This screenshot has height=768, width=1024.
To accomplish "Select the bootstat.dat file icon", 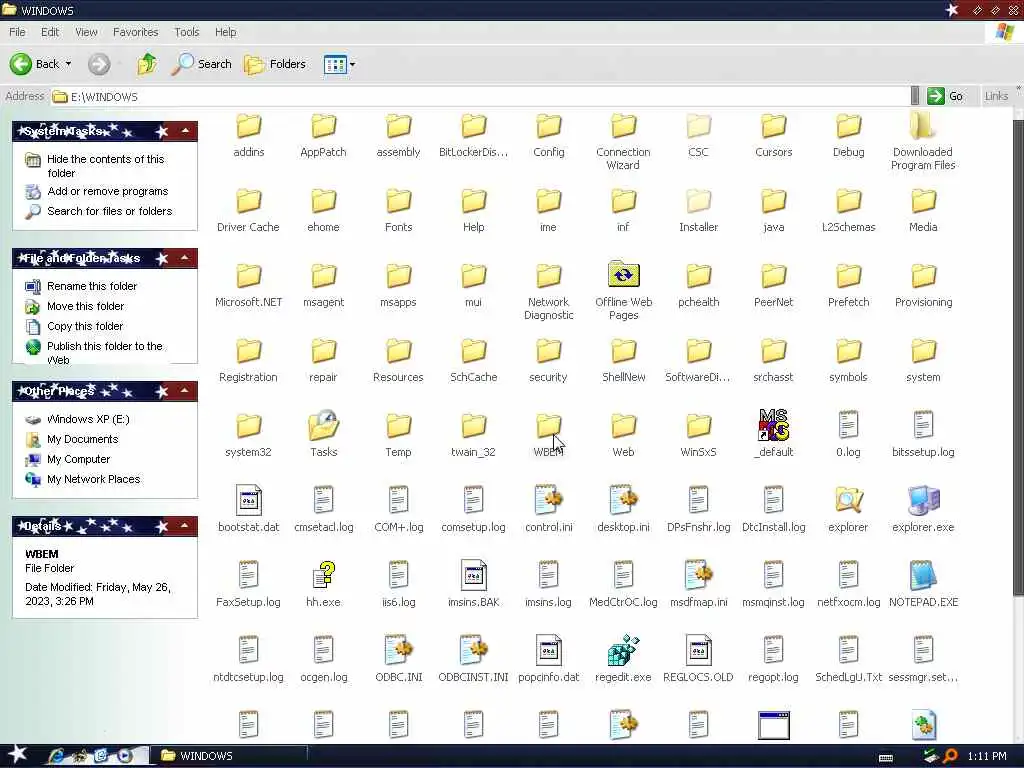I will 248,500.
